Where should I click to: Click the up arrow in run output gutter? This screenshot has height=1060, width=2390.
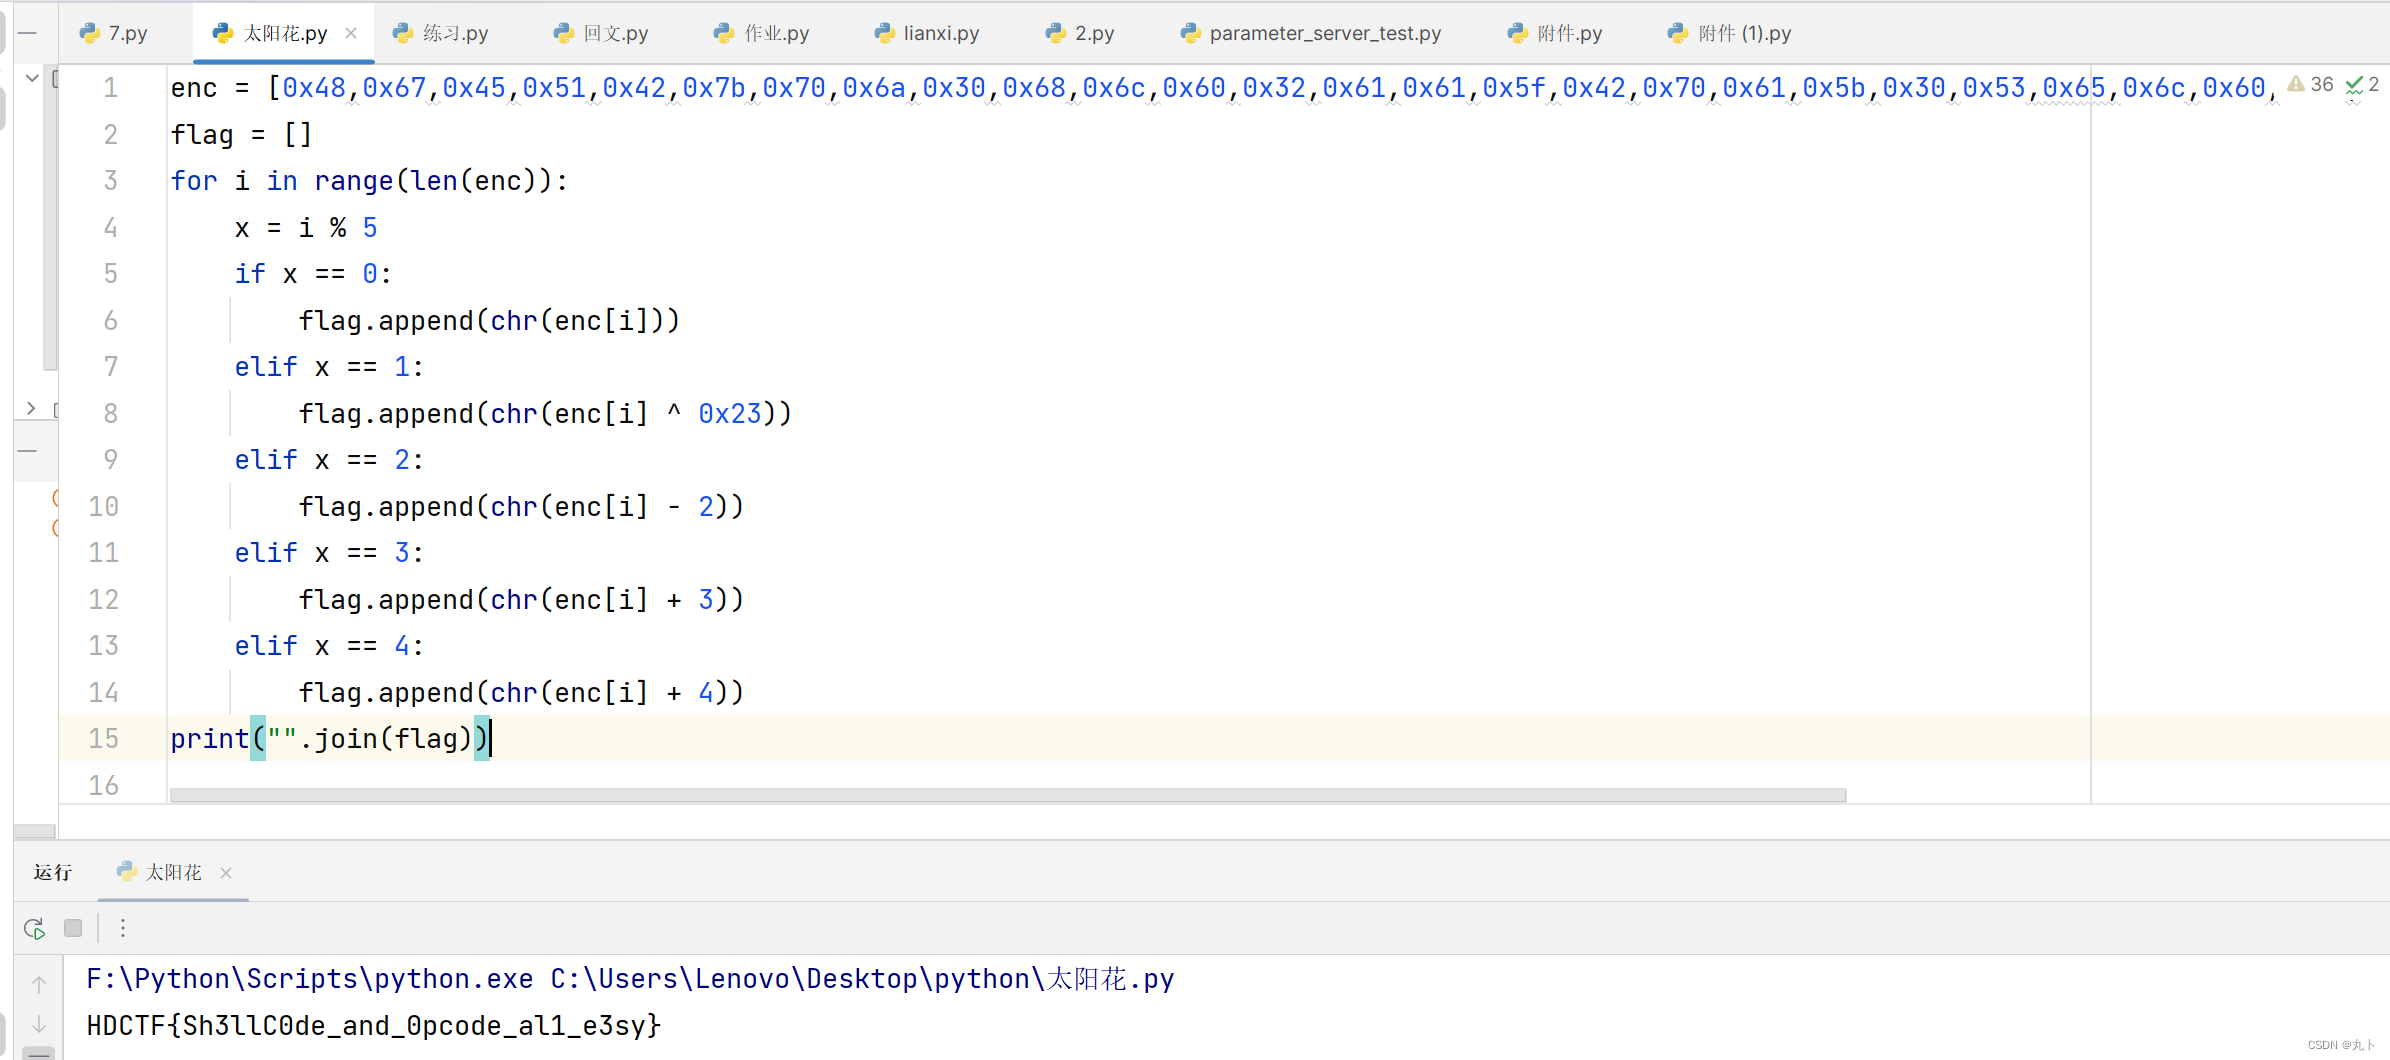pyautogui.click(x=39, y=984)
